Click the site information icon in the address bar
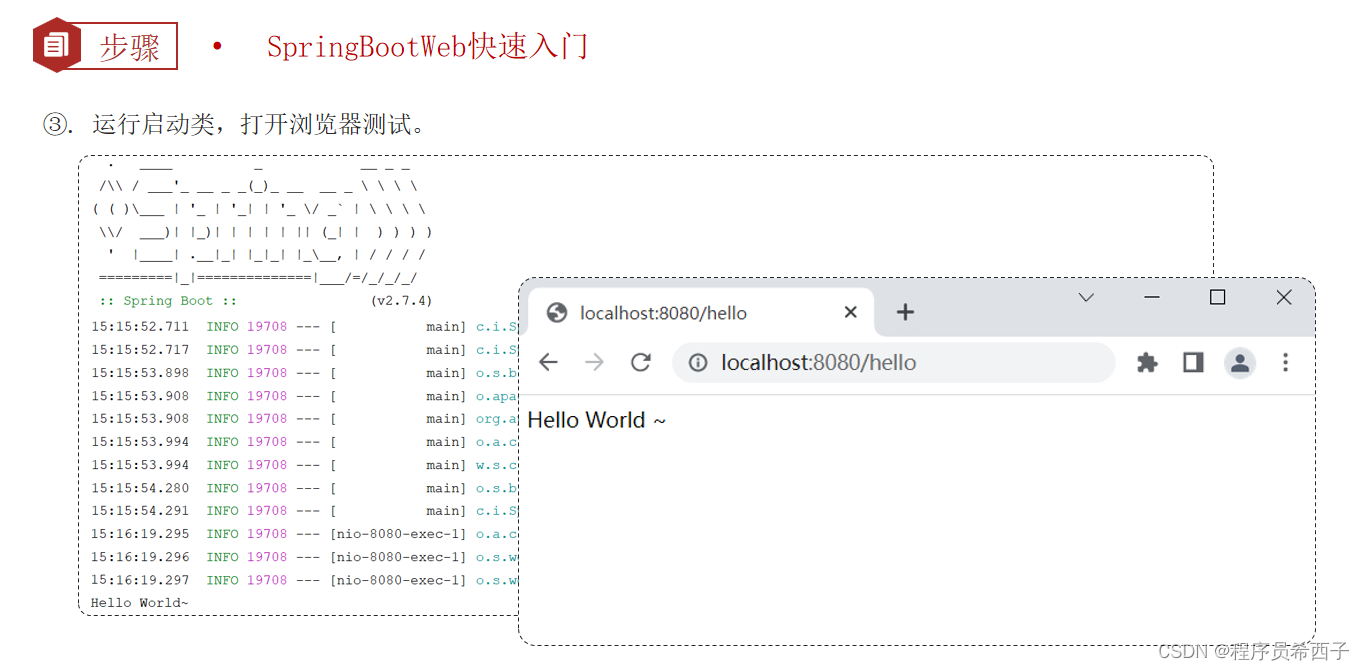 pyautogui.click(x=697, y=363)
